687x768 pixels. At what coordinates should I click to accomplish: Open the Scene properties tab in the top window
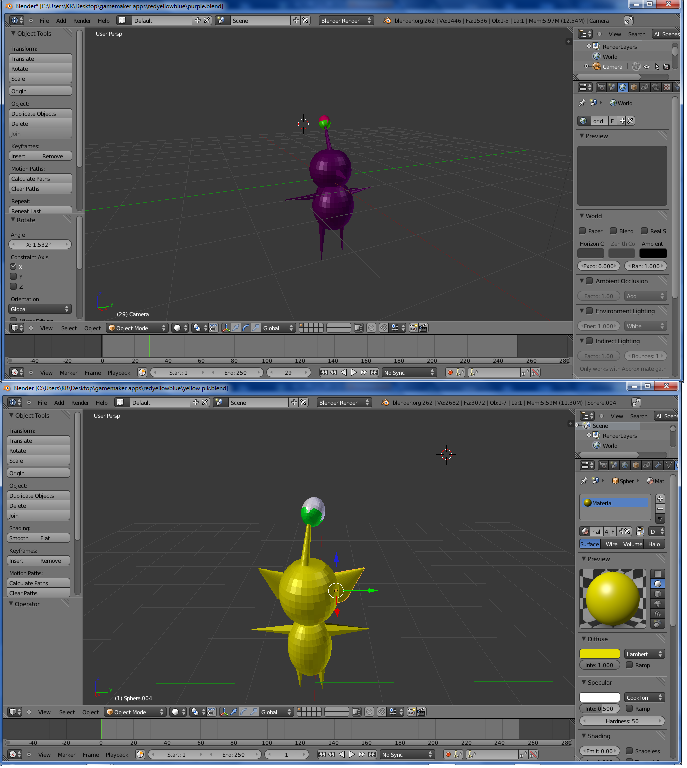coord(612,87)
